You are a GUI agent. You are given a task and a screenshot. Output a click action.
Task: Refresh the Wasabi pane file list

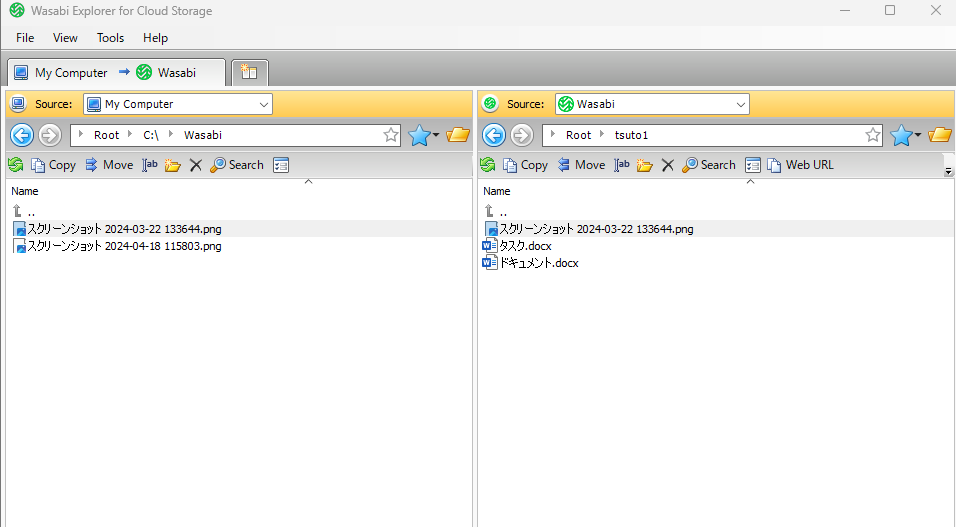tap(488, 165)
